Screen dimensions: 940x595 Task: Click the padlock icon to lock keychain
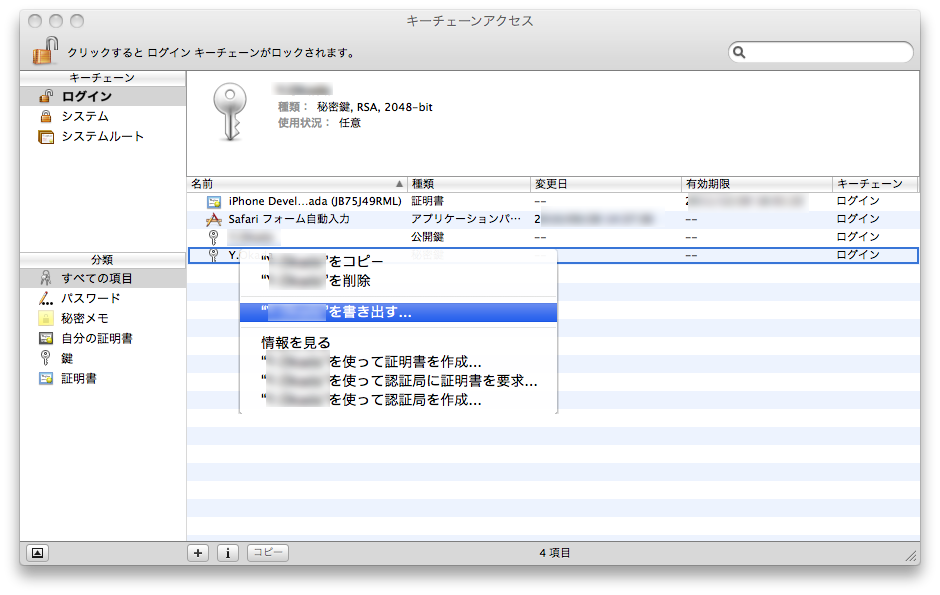(45, 50)
